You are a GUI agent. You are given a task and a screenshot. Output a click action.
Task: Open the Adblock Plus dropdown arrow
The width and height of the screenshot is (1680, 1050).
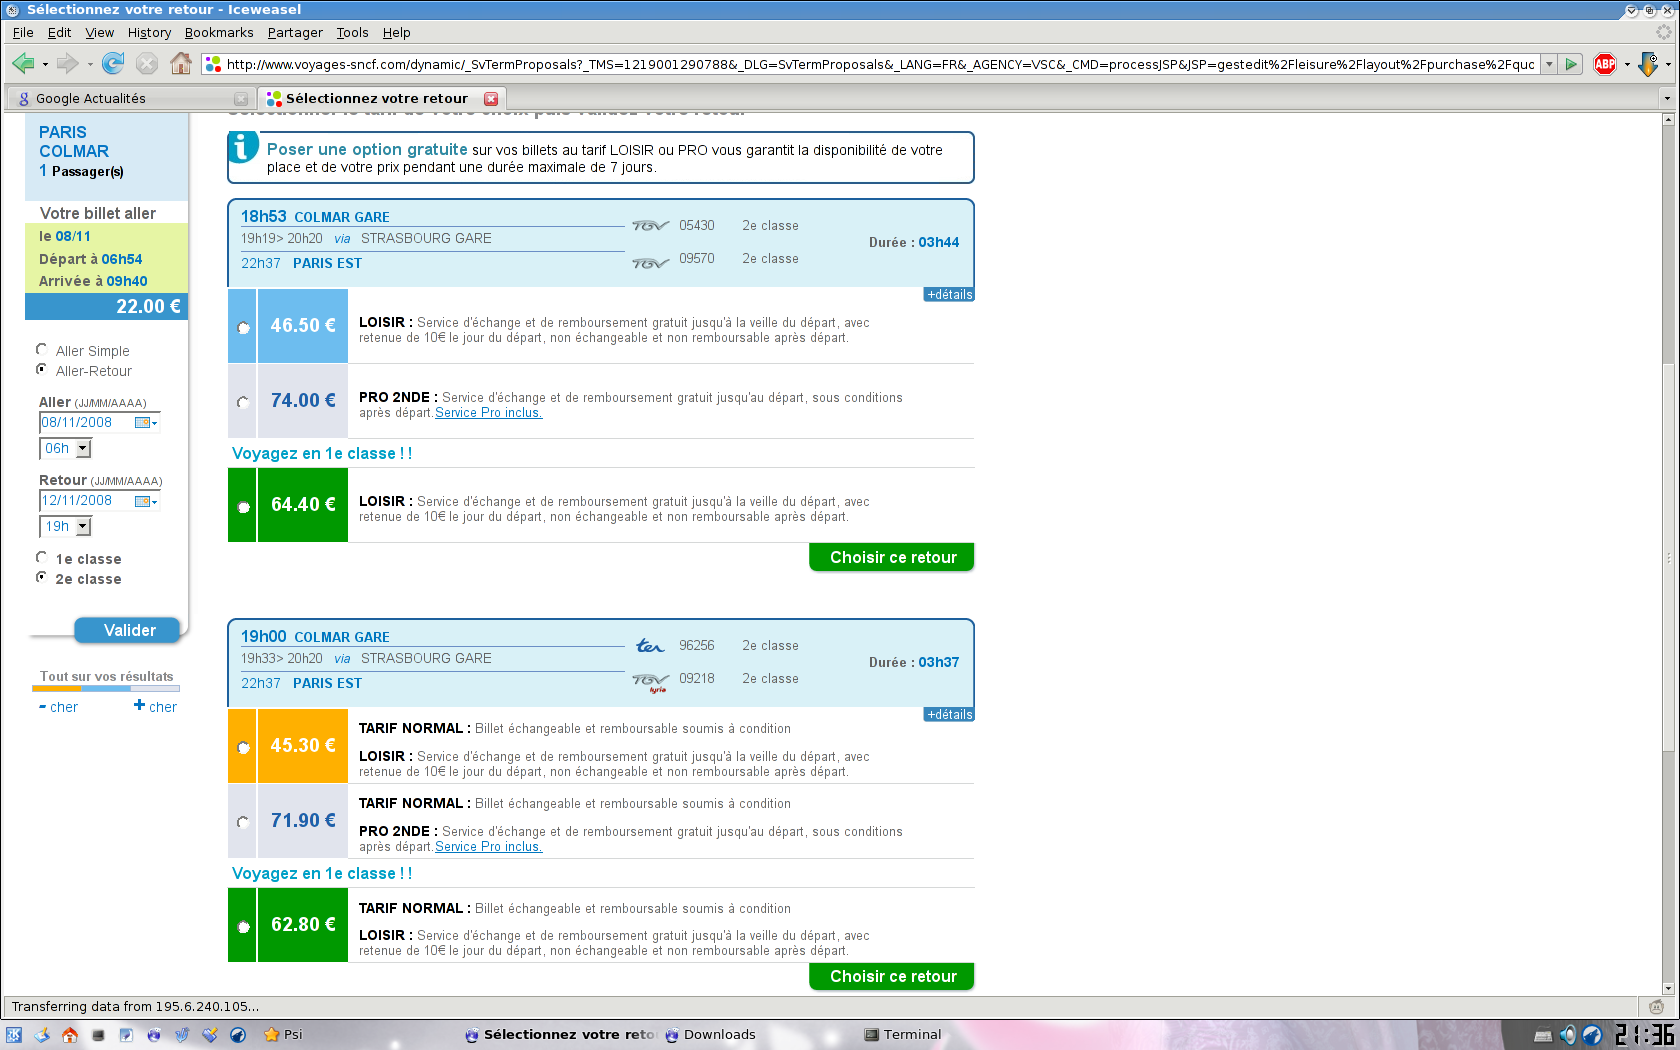(x=1627, y=65)
